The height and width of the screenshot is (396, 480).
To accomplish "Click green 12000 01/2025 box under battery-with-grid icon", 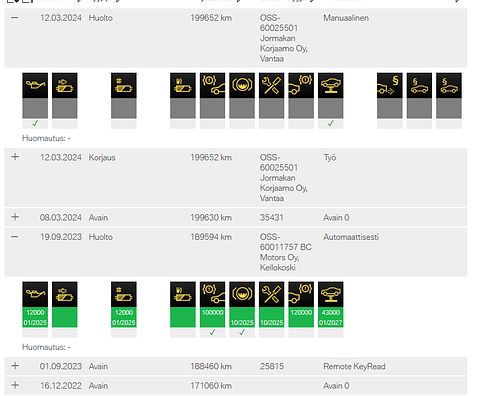I will (124, 317).
